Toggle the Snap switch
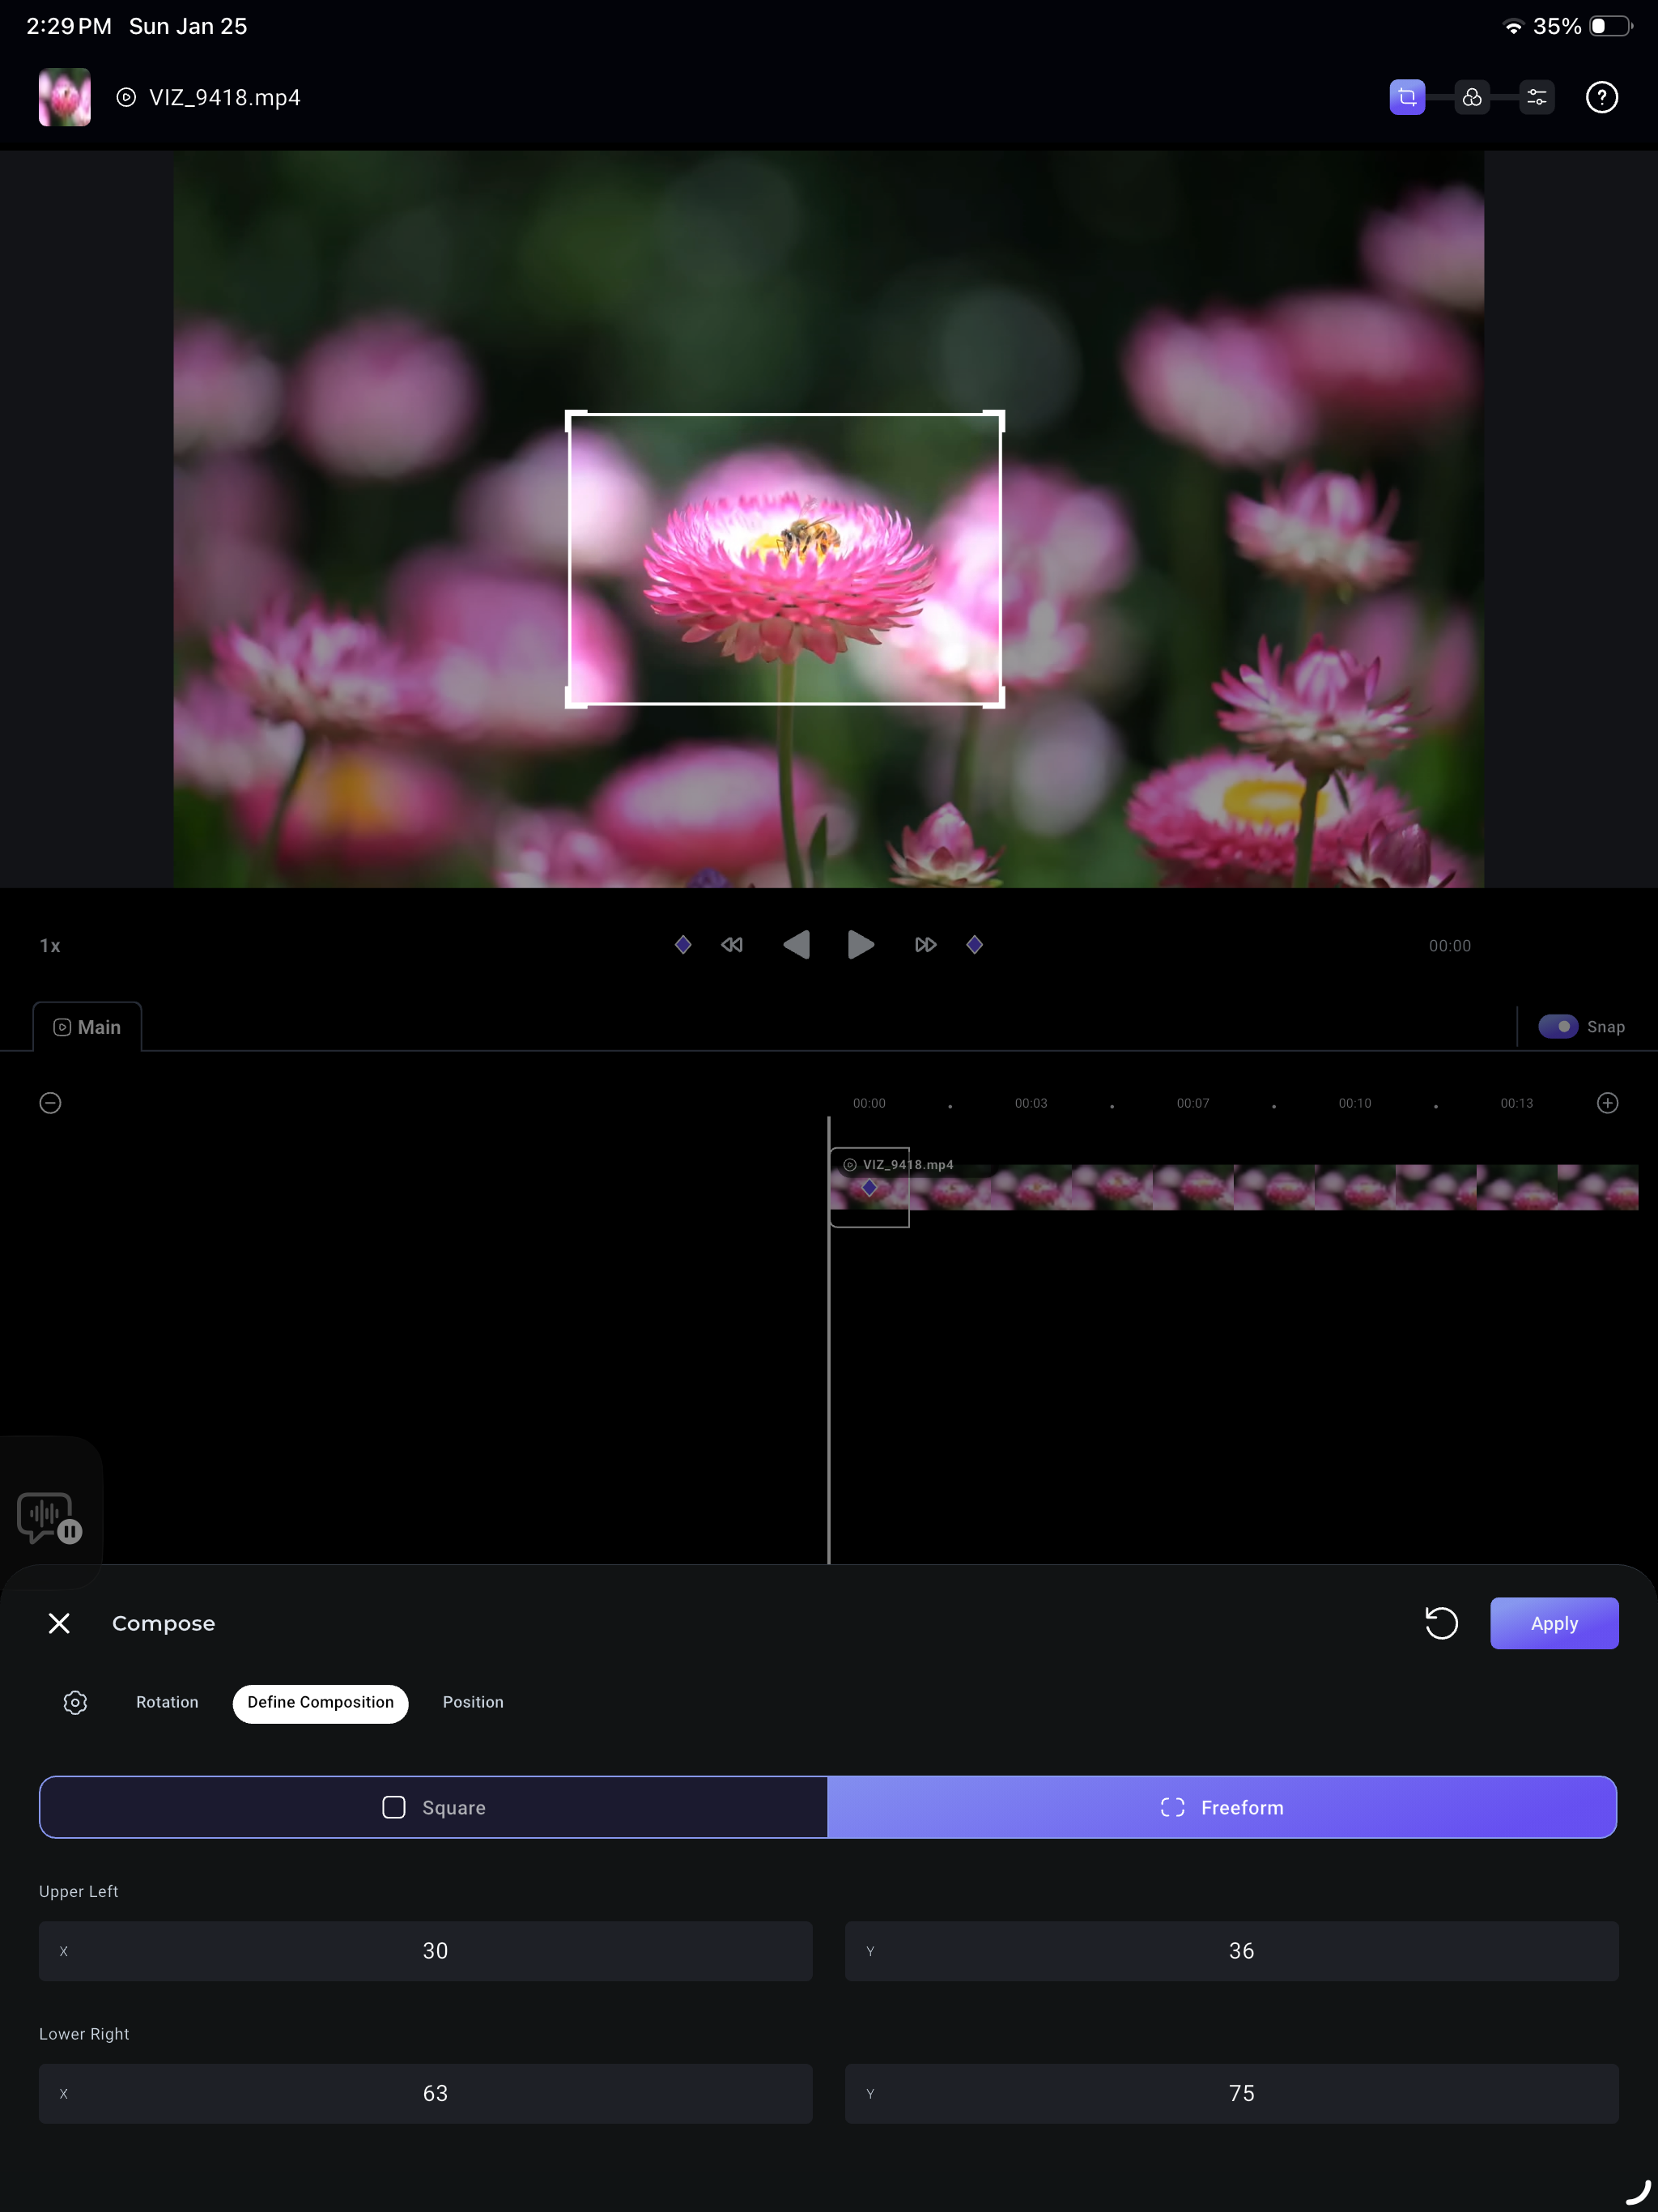This screenshot has width=1658, height=2212. 1558,1026
